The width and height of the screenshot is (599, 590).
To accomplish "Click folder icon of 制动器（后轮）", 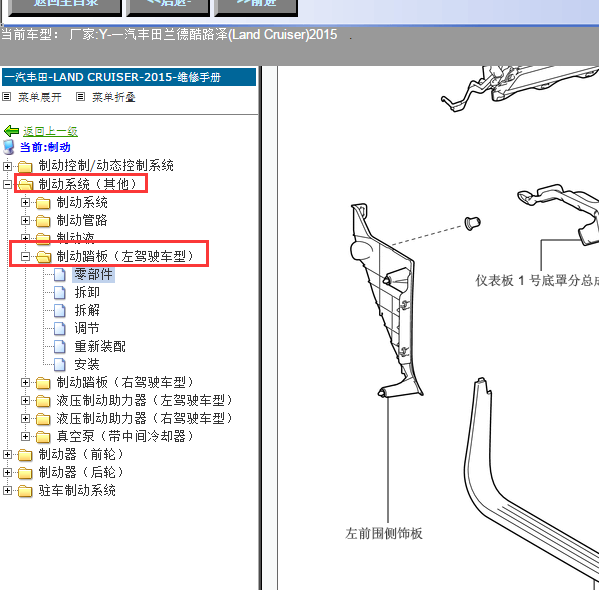I will 25,472.
